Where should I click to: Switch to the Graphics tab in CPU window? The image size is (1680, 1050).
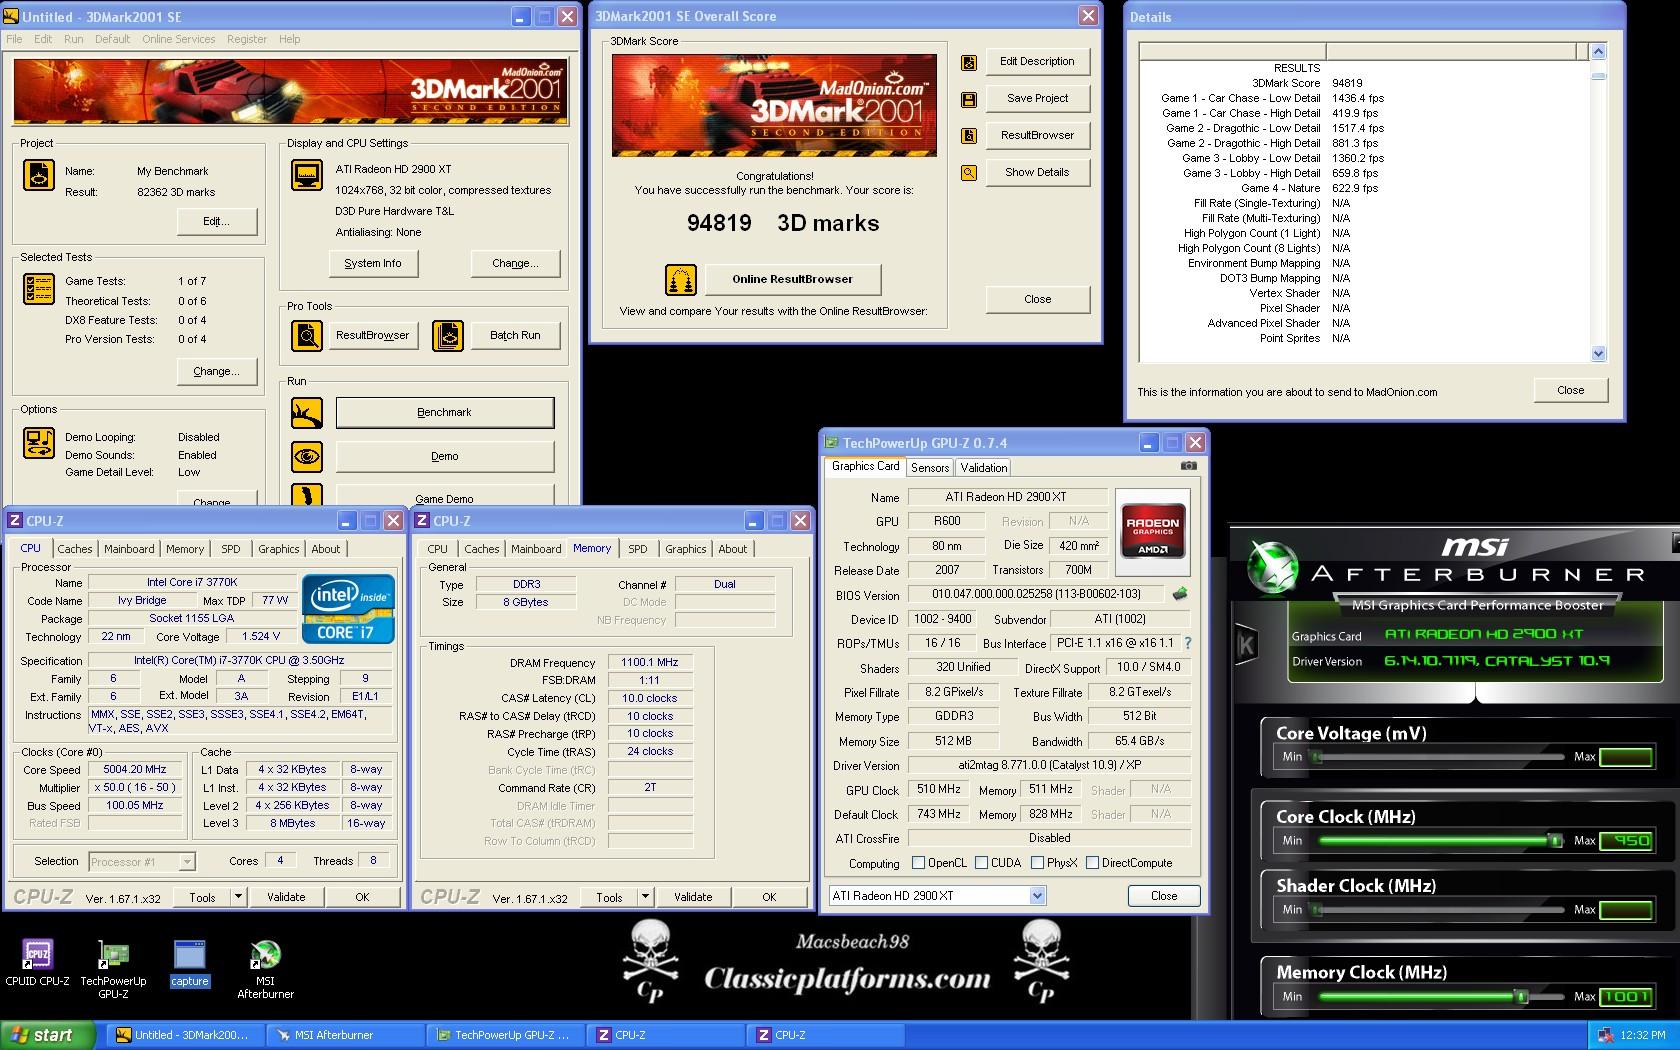(x=278, y=549)
